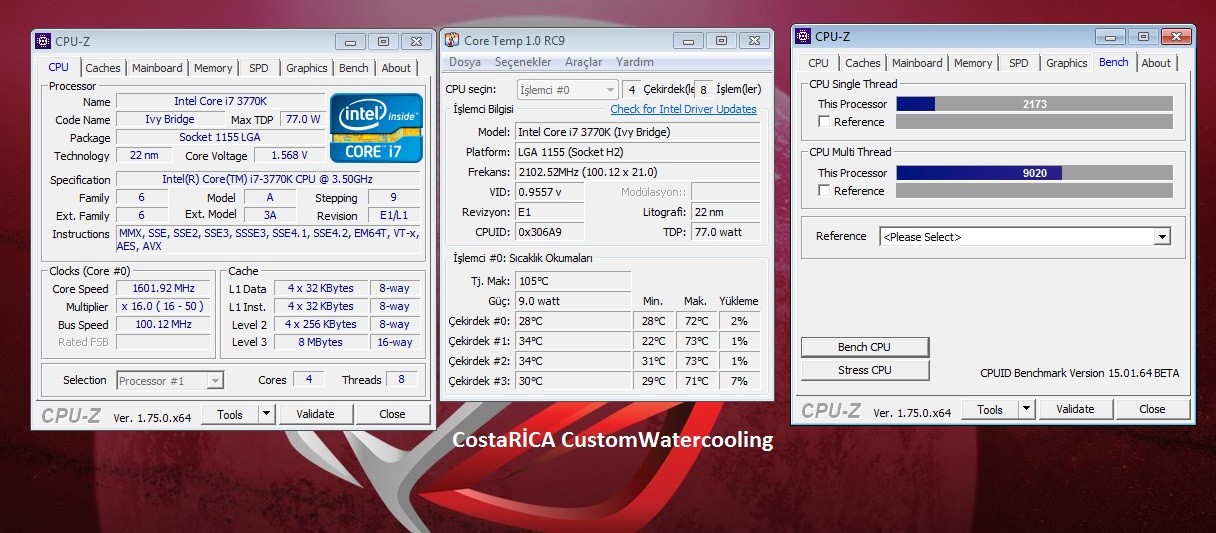This screenshot has width=1216, height=533.
Task: Click the Core Speed value 1601.92 MHz
Action: tap(164, 288)
